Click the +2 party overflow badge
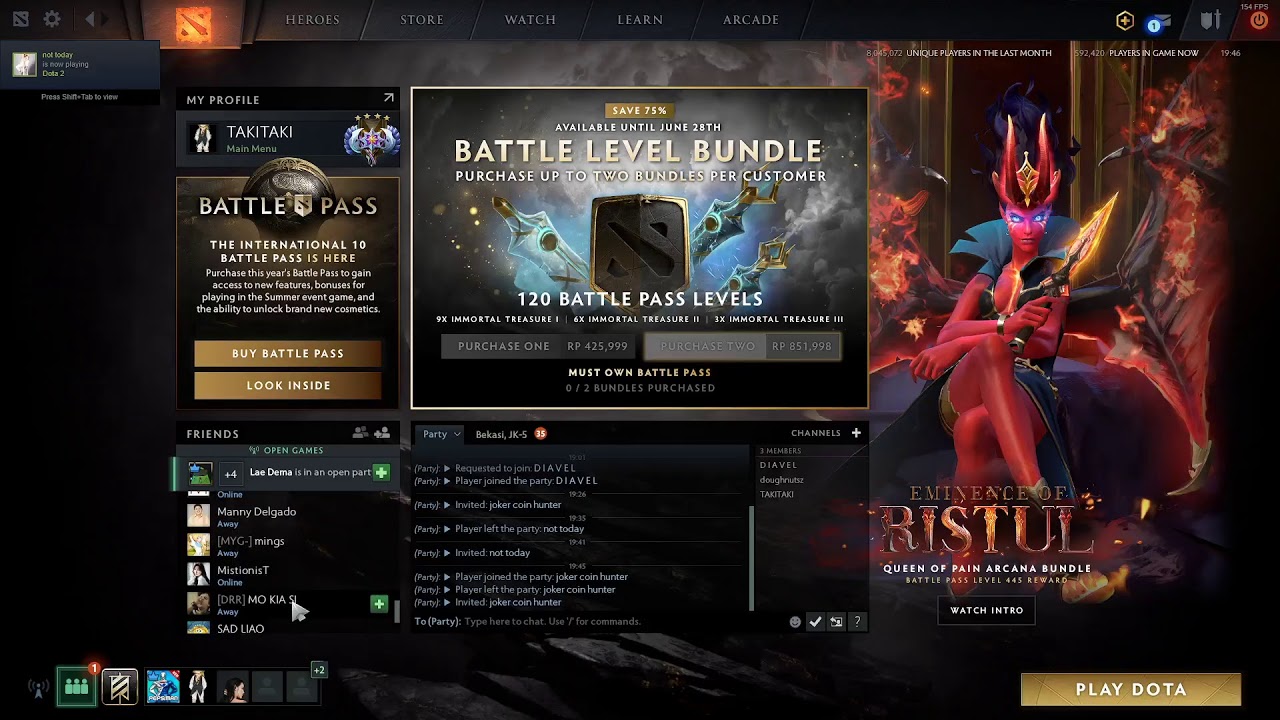The image size is (1280, 720). (318, 670)
